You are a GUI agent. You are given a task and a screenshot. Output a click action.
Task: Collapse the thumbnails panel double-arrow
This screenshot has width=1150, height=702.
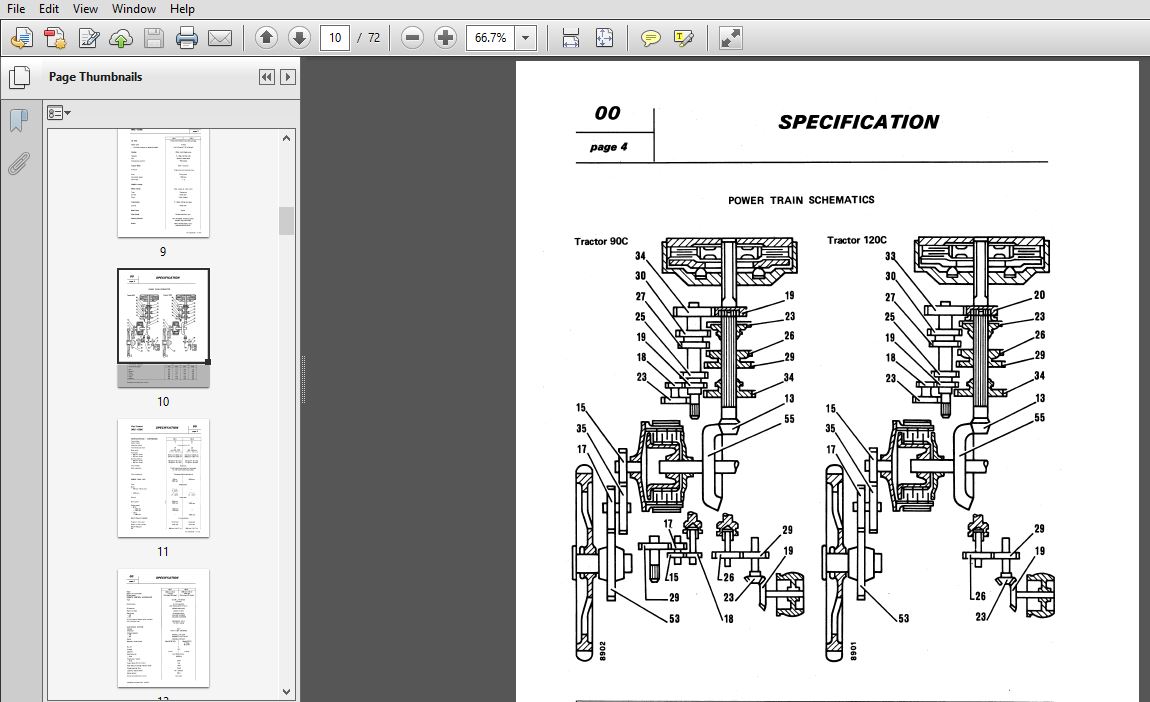click(266, 77)
